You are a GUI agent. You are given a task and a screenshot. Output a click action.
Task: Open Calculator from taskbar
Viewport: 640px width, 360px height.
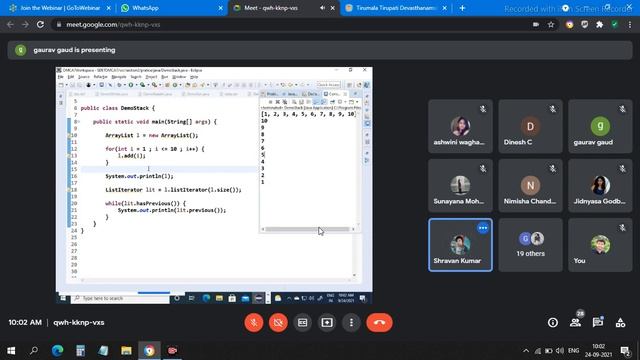click(80, 350)
